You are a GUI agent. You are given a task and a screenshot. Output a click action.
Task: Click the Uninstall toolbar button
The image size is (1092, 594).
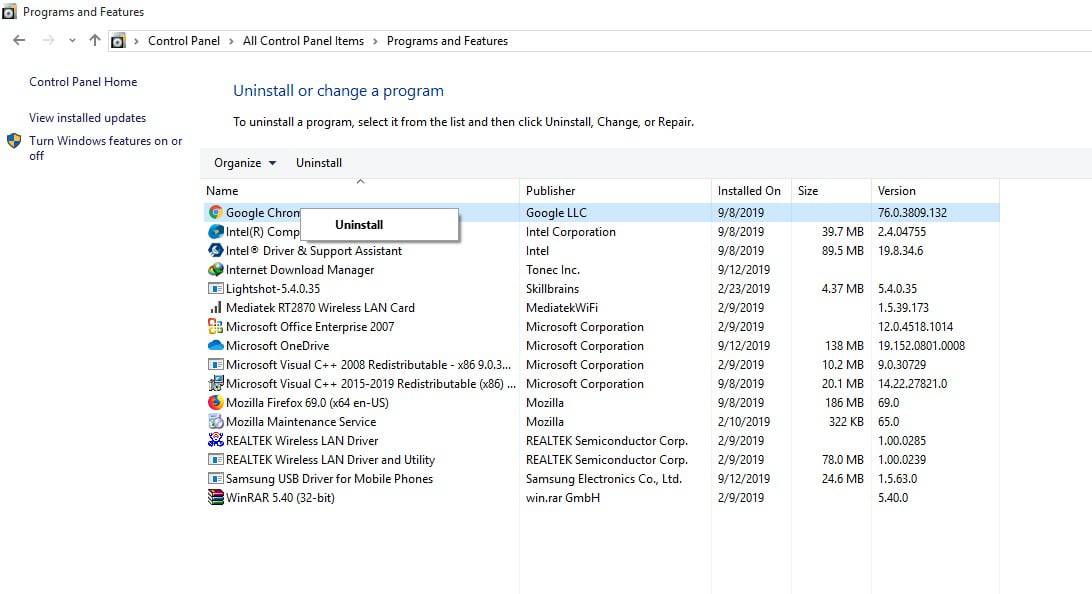pyautogui.click(x=319, y=163)
